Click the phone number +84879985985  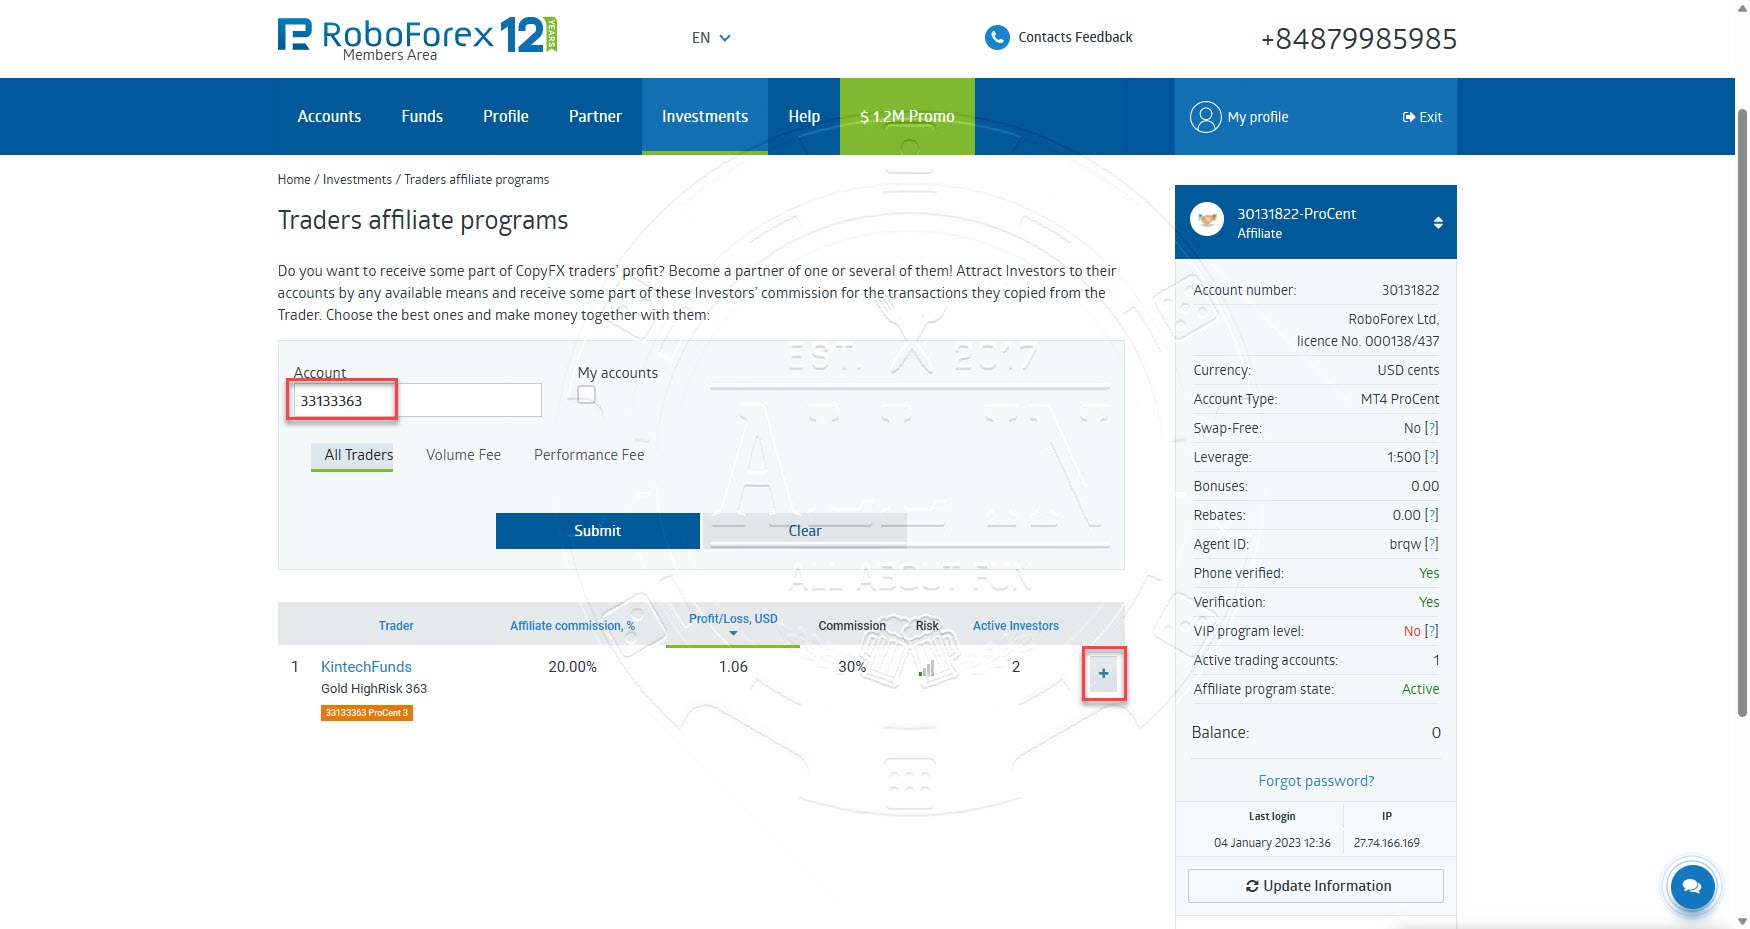pyautogui.click(x=1358, y=39)
